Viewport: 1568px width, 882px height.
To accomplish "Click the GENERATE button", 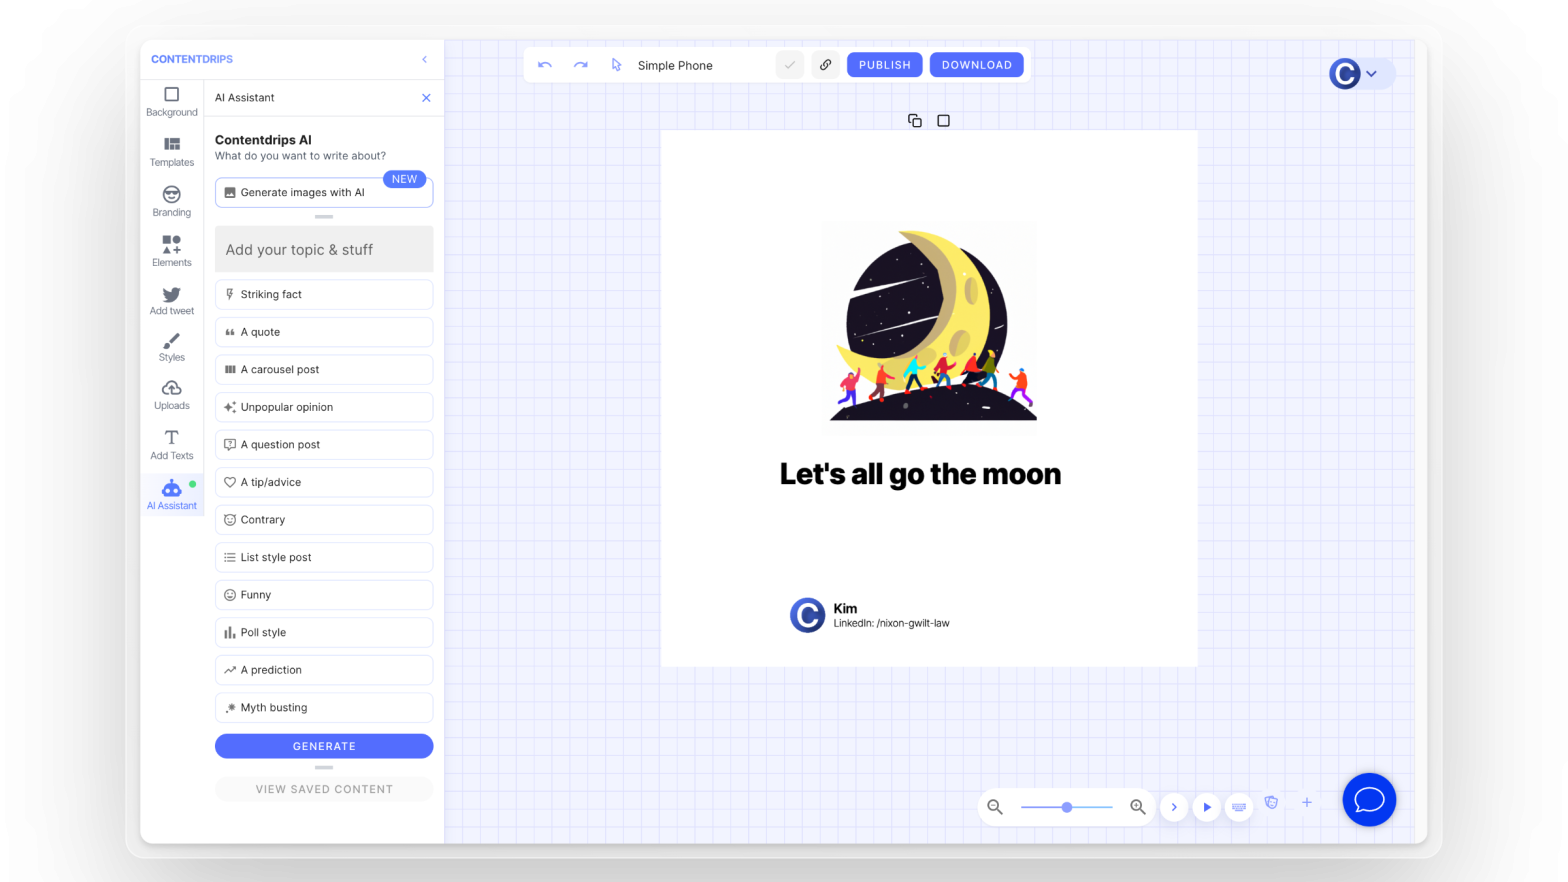I will coord(324,746).
